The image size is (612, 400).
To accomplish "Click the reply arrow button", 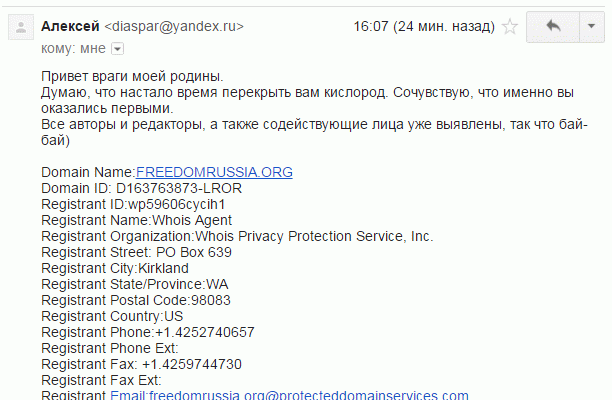I will tap(553, 27).
